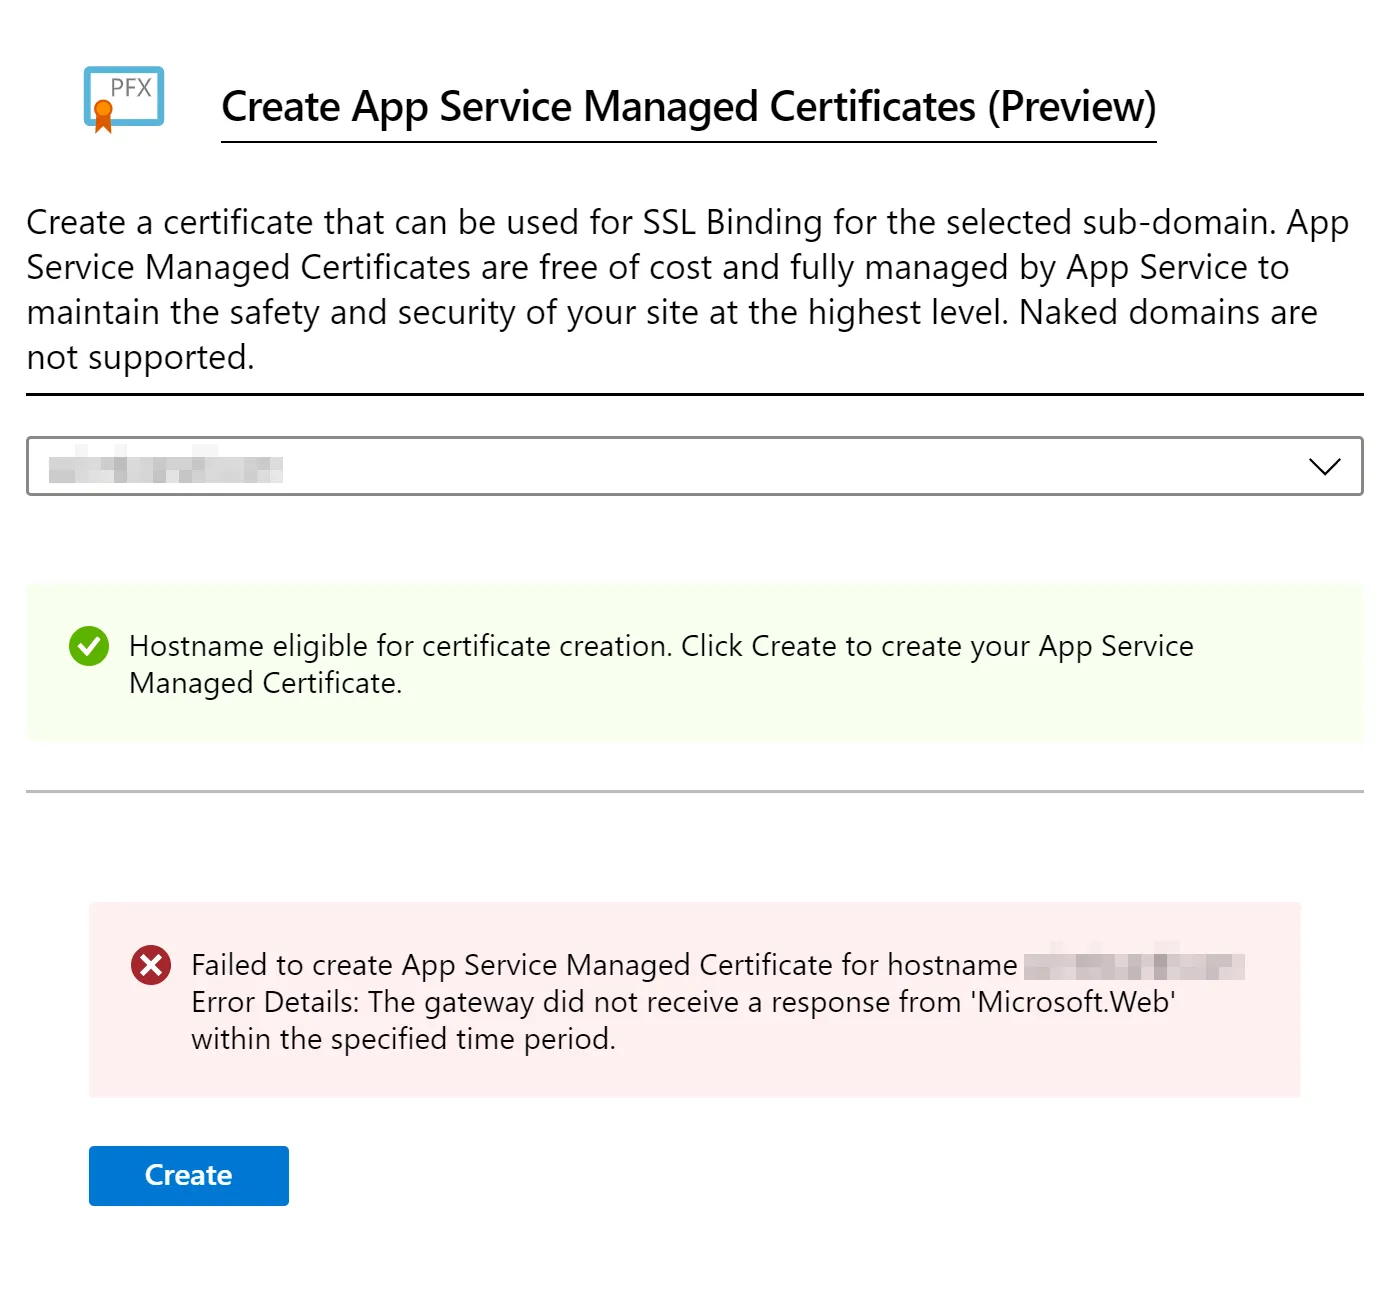Open the sub-domain selection combo box

(694, 466)
